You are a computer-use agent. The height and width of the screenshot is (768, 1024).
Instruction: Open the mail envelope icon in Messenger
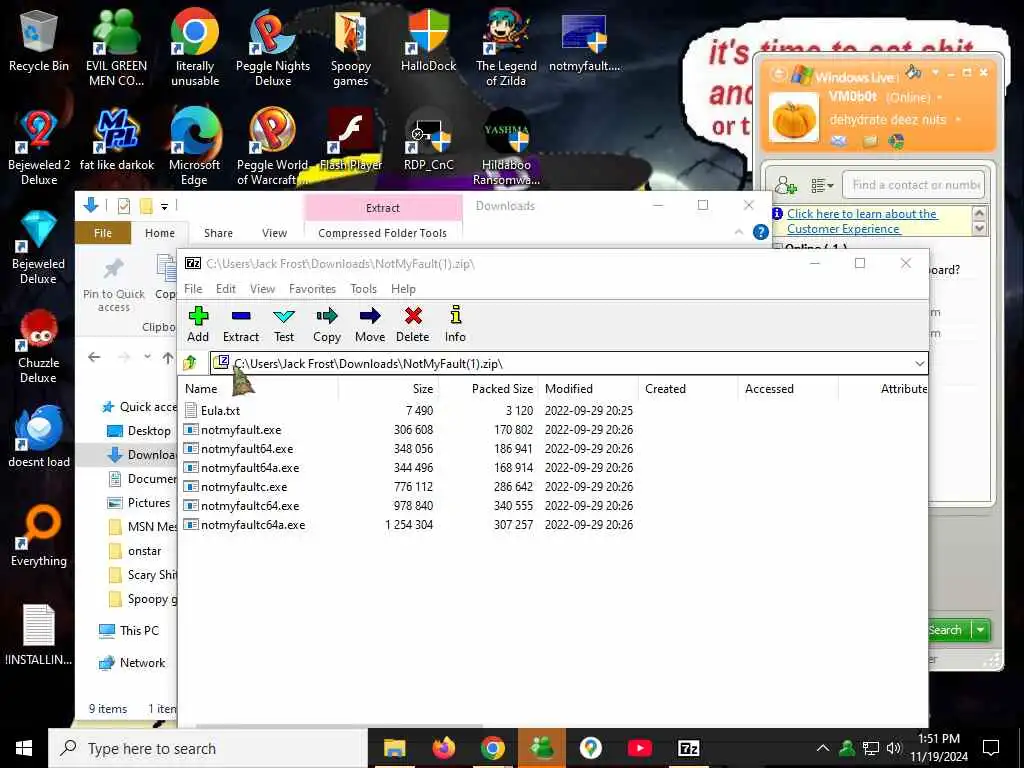tap(839, 142)
